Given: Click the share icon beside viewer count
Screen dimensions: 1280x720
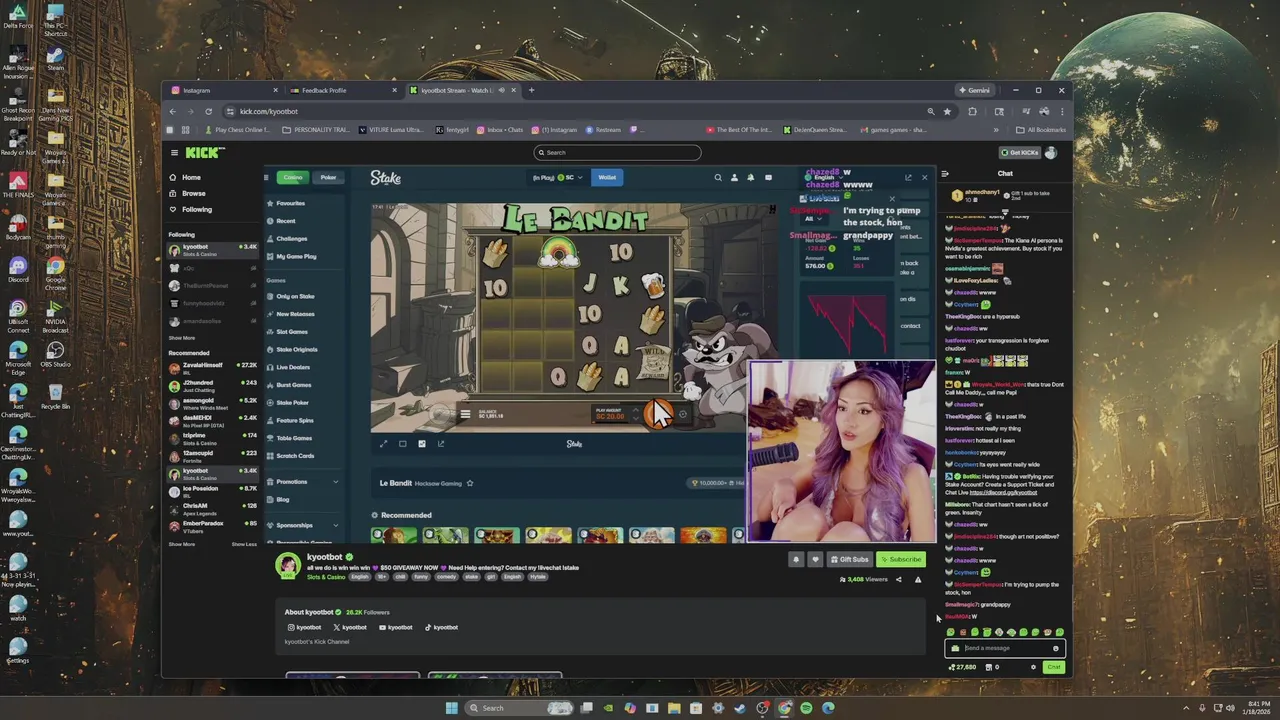Looking at the screenshot, I should [898, 580].
